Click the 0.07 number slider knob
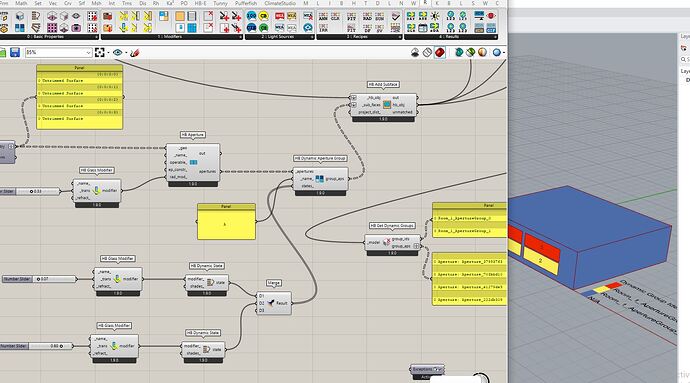This screenshot has height=383, width=690. click(38, 279)
